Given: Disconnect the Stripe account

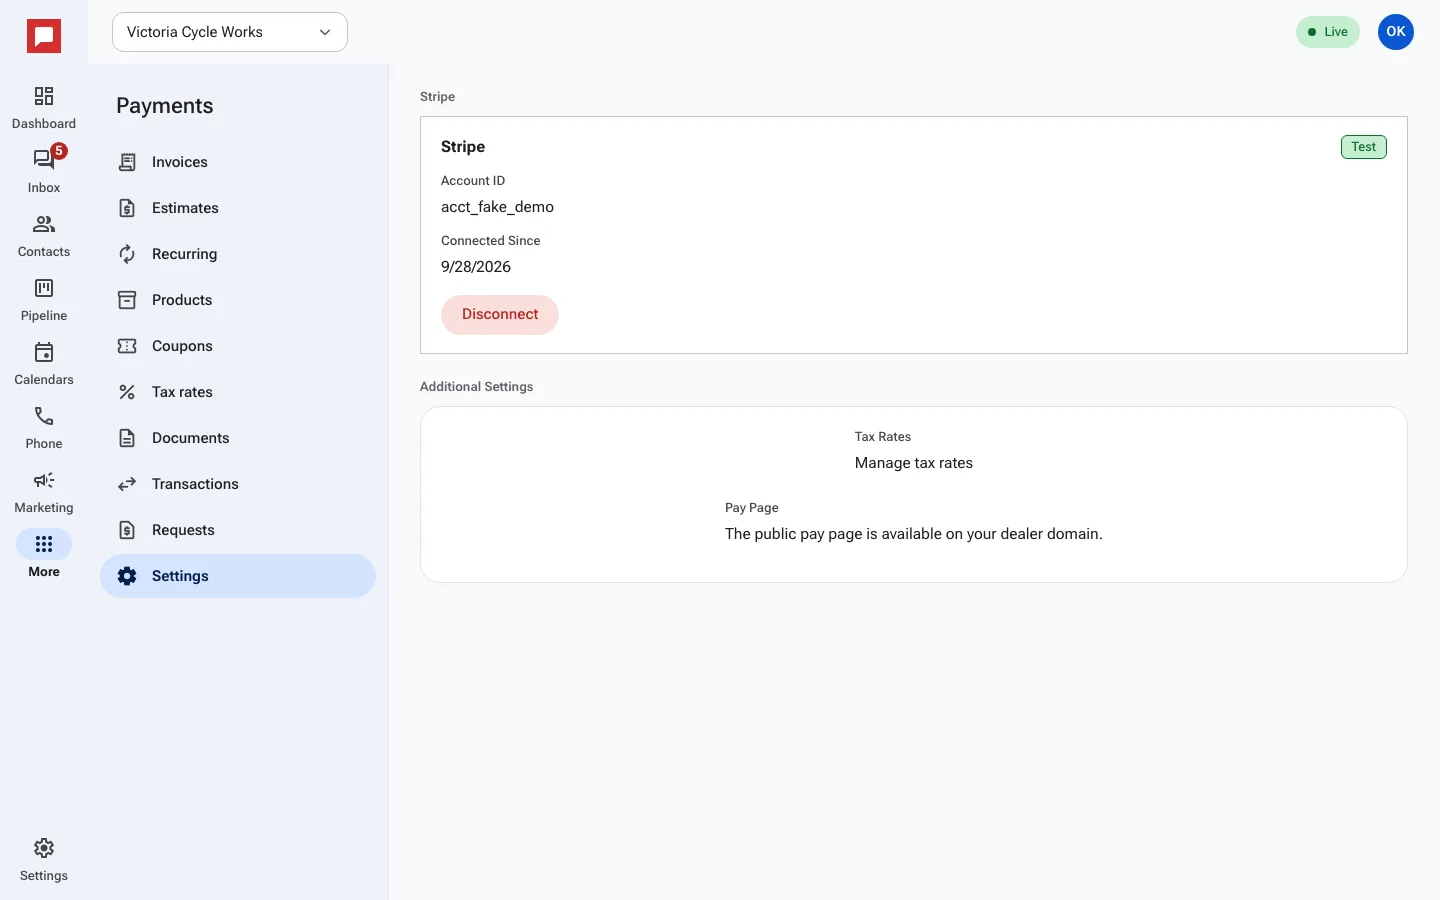Looking at the screenshot, I should tap(500, 314).
